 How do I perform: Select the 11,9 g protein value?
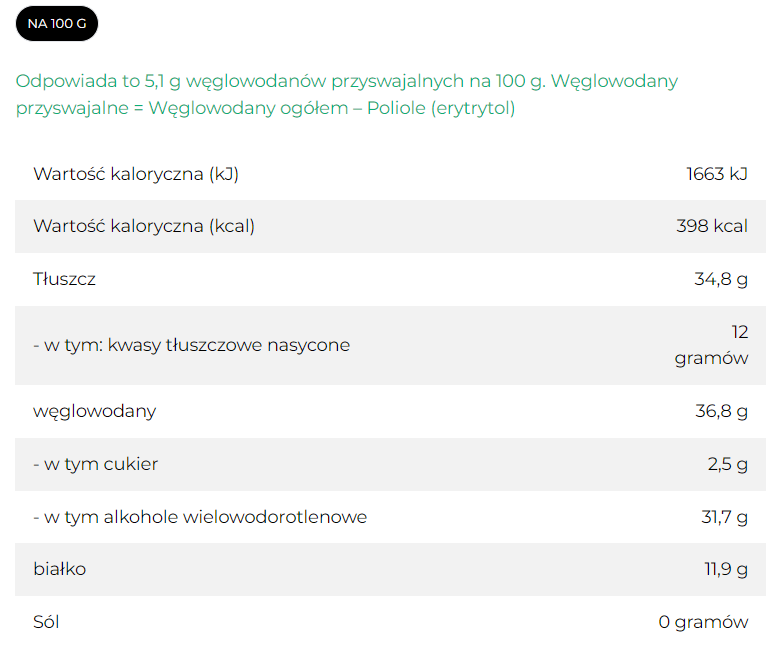click(725, 569)
